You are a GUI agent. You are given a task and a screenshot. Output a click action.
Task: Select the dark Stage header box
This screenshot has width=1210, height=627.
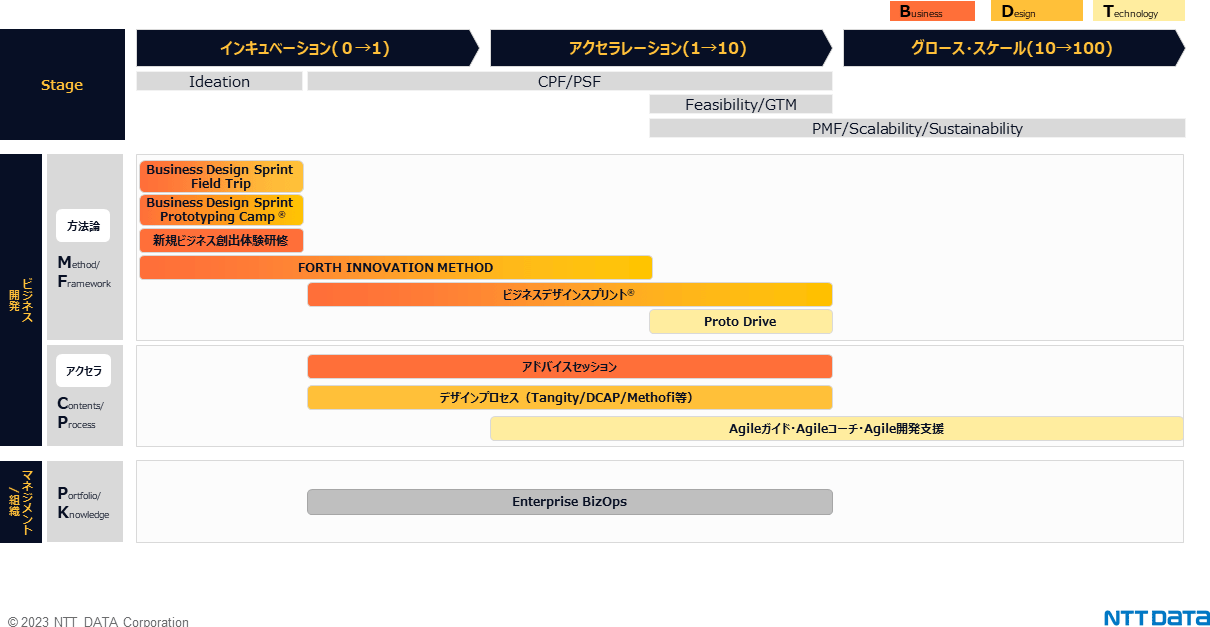62,85
